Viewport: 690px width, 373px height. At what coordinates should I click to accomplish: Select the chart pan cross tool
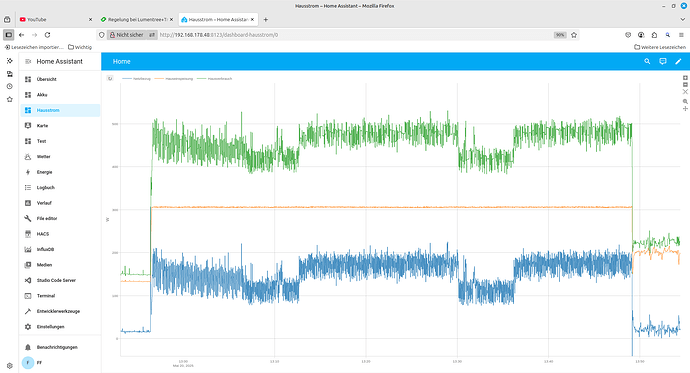coord(685,108)
